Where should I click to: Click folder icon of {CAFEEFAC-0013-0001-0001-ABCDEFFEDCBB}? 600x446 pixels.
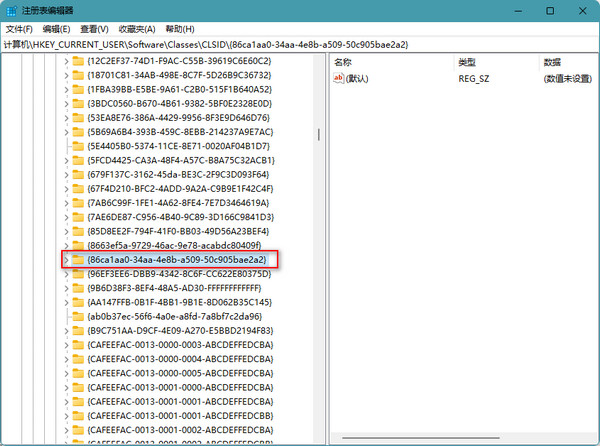click(x=78, y=416)
